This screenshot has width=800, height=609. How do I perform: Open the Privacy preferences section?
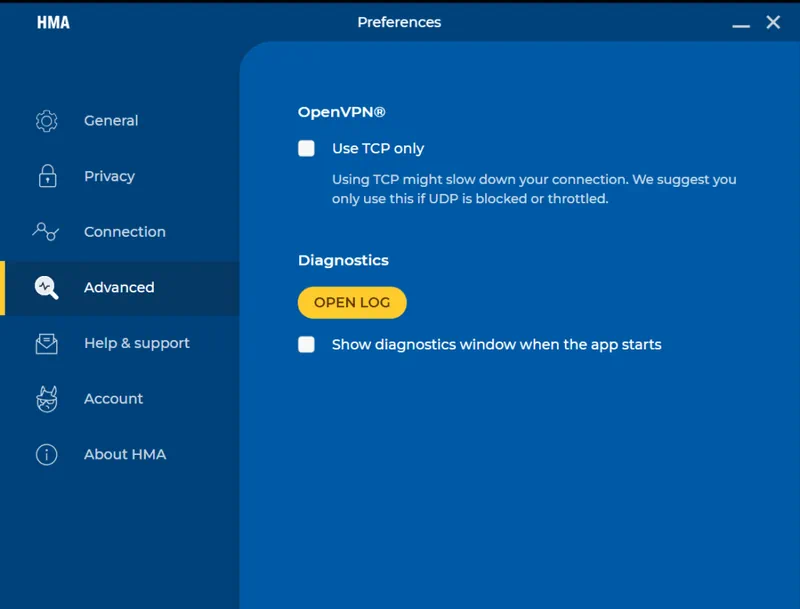tap(109, 176)
